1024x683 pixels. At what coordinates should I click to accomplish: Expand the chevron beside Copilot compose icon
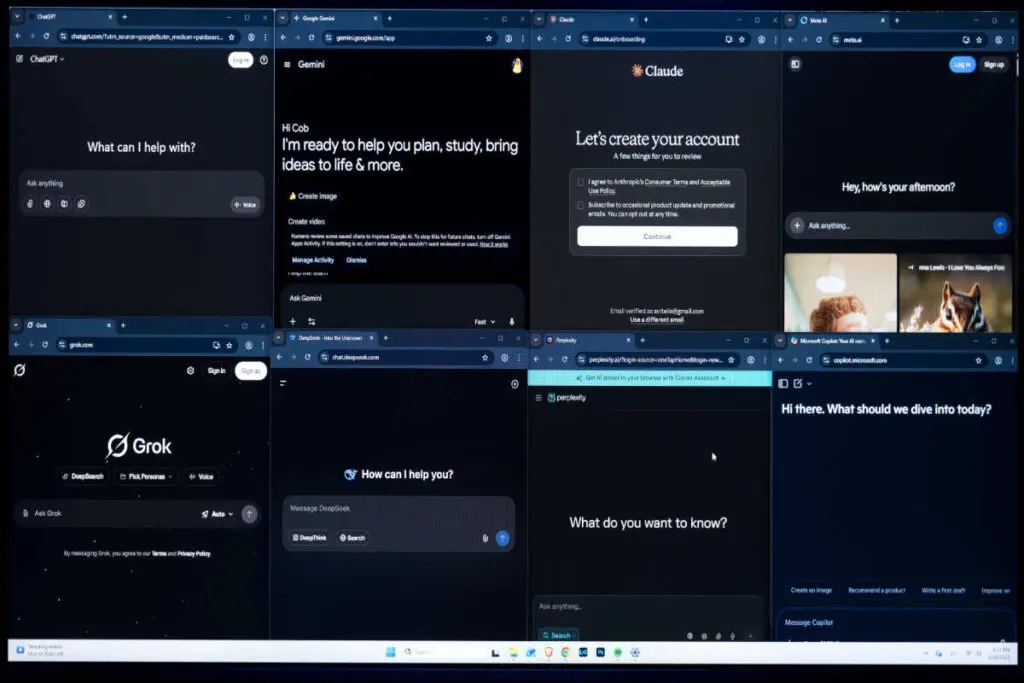(x=810, y=384)
